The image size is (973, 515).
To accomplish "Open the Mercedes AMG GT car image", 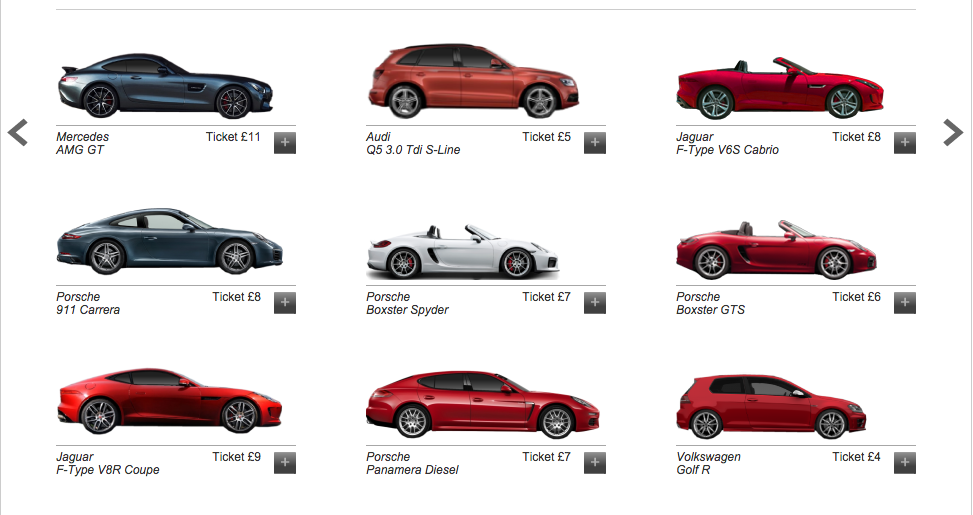I will click(165, 86).
